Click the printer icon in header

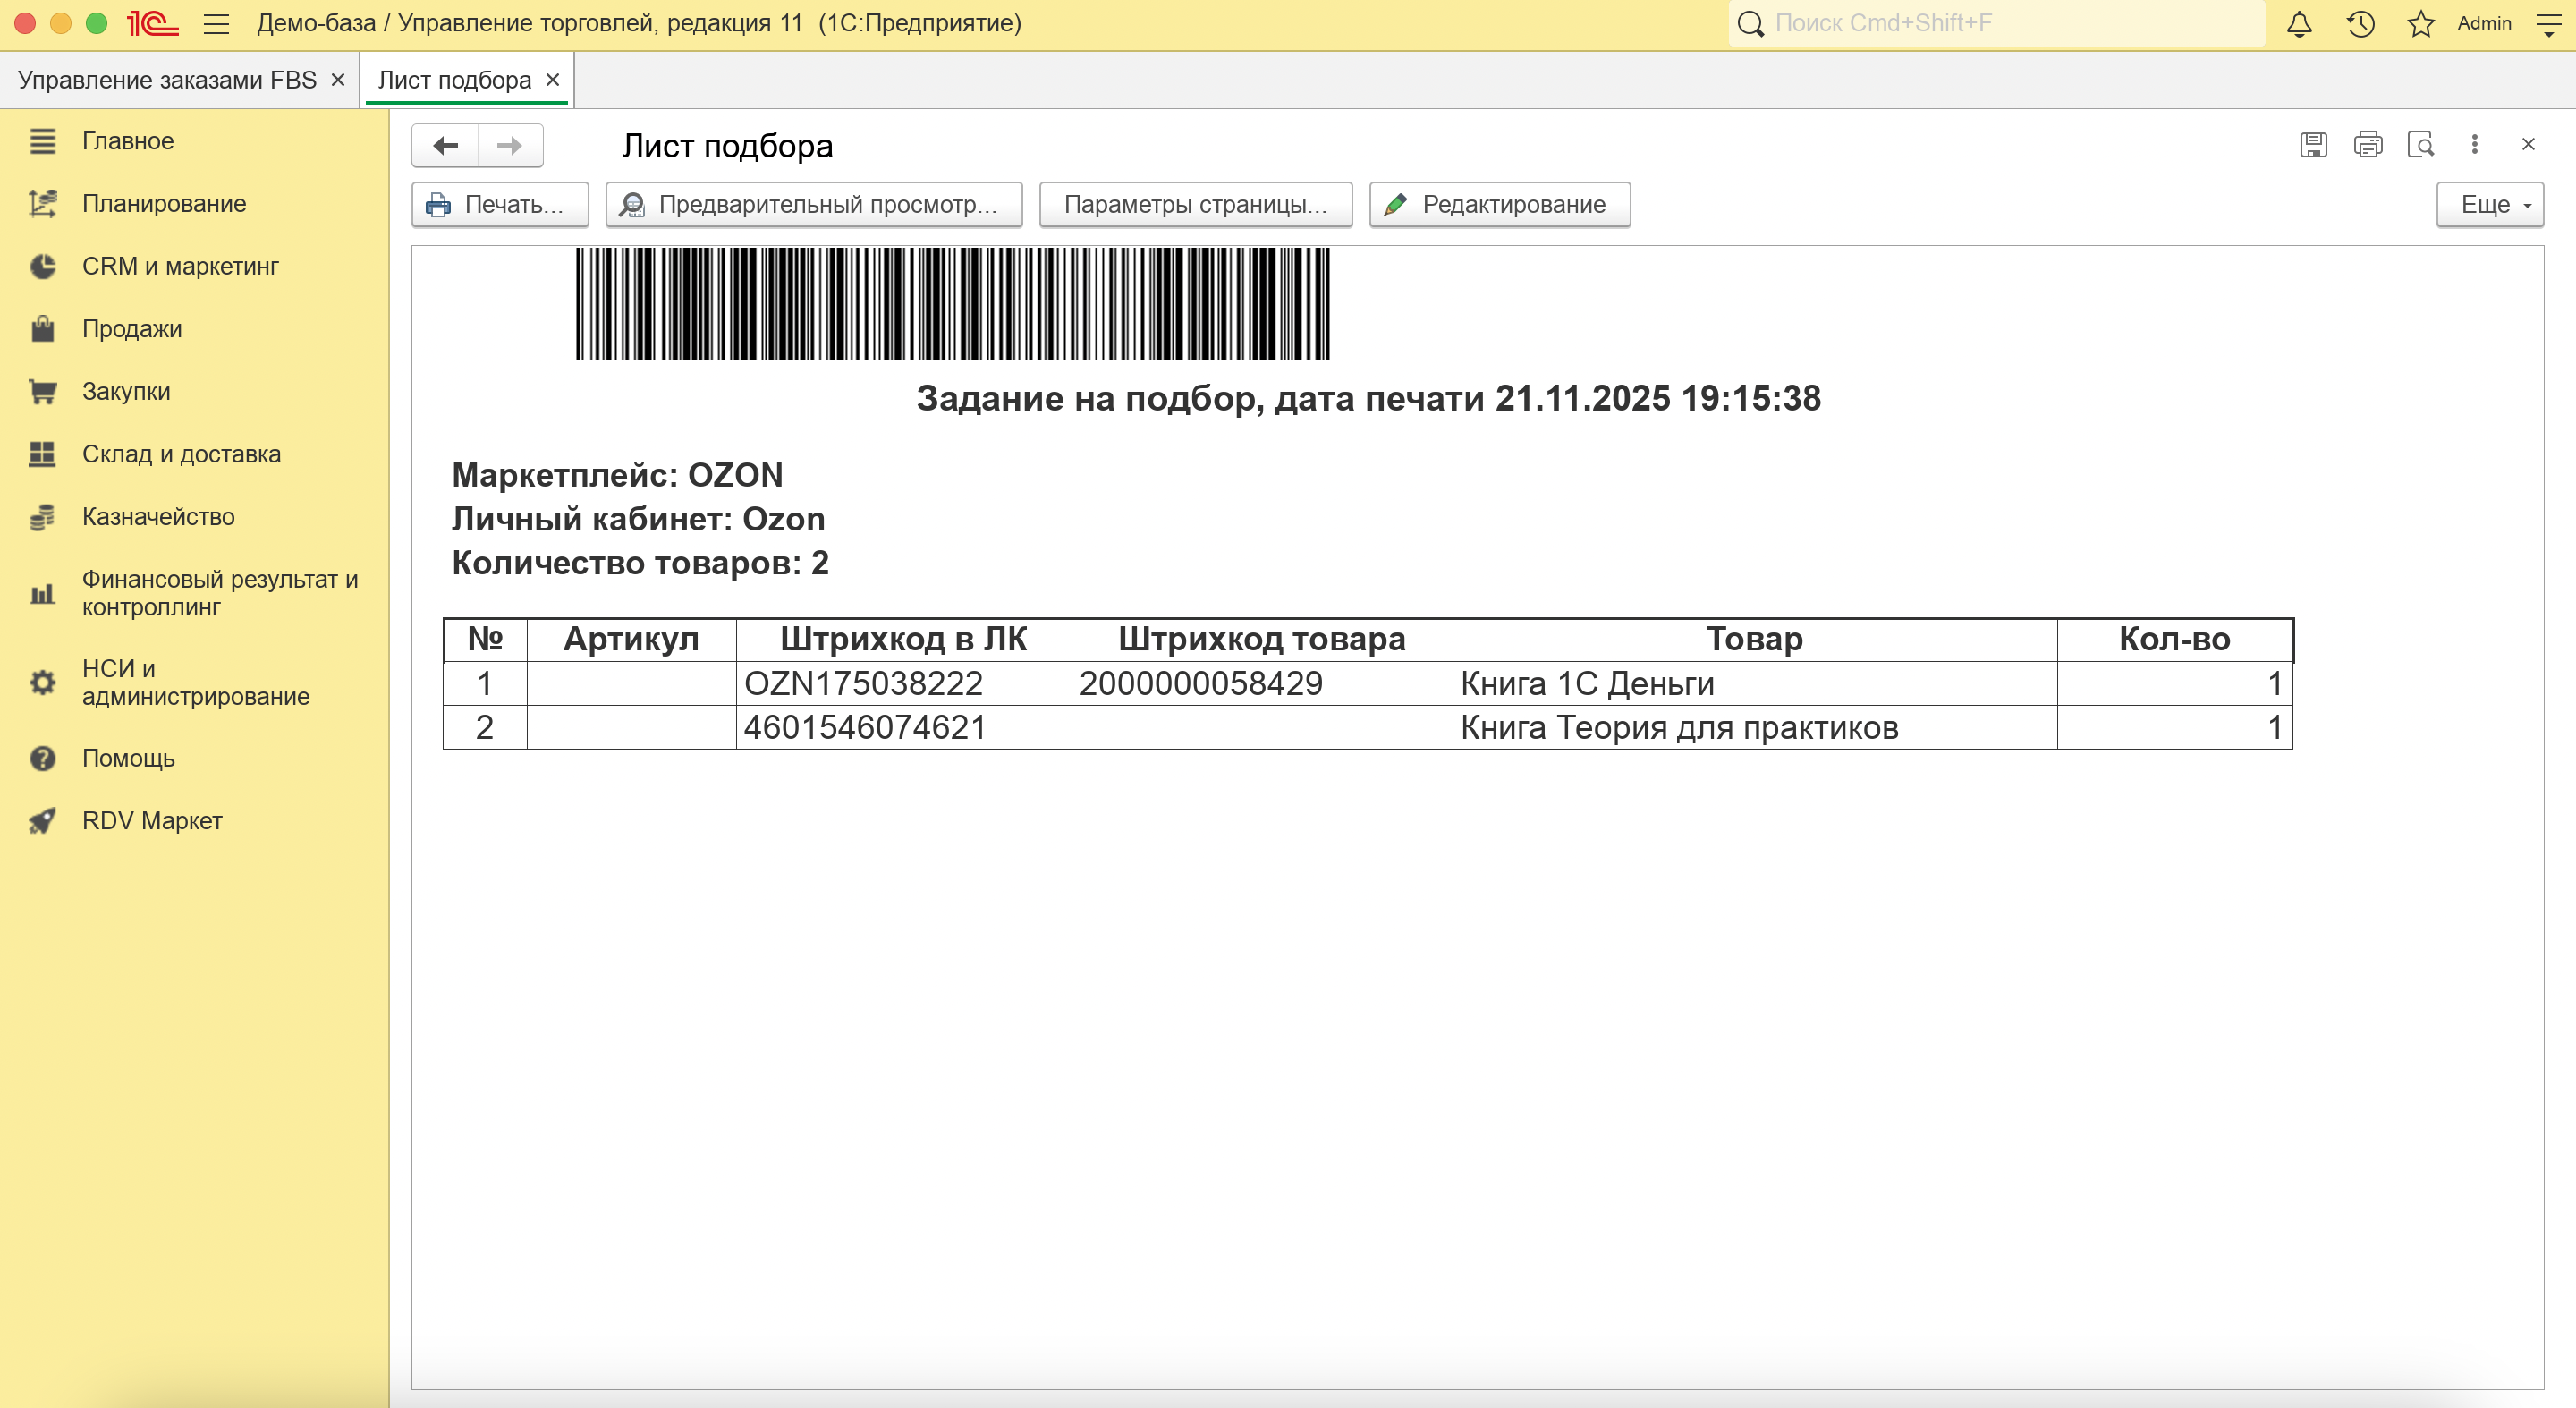(2367, 145)
